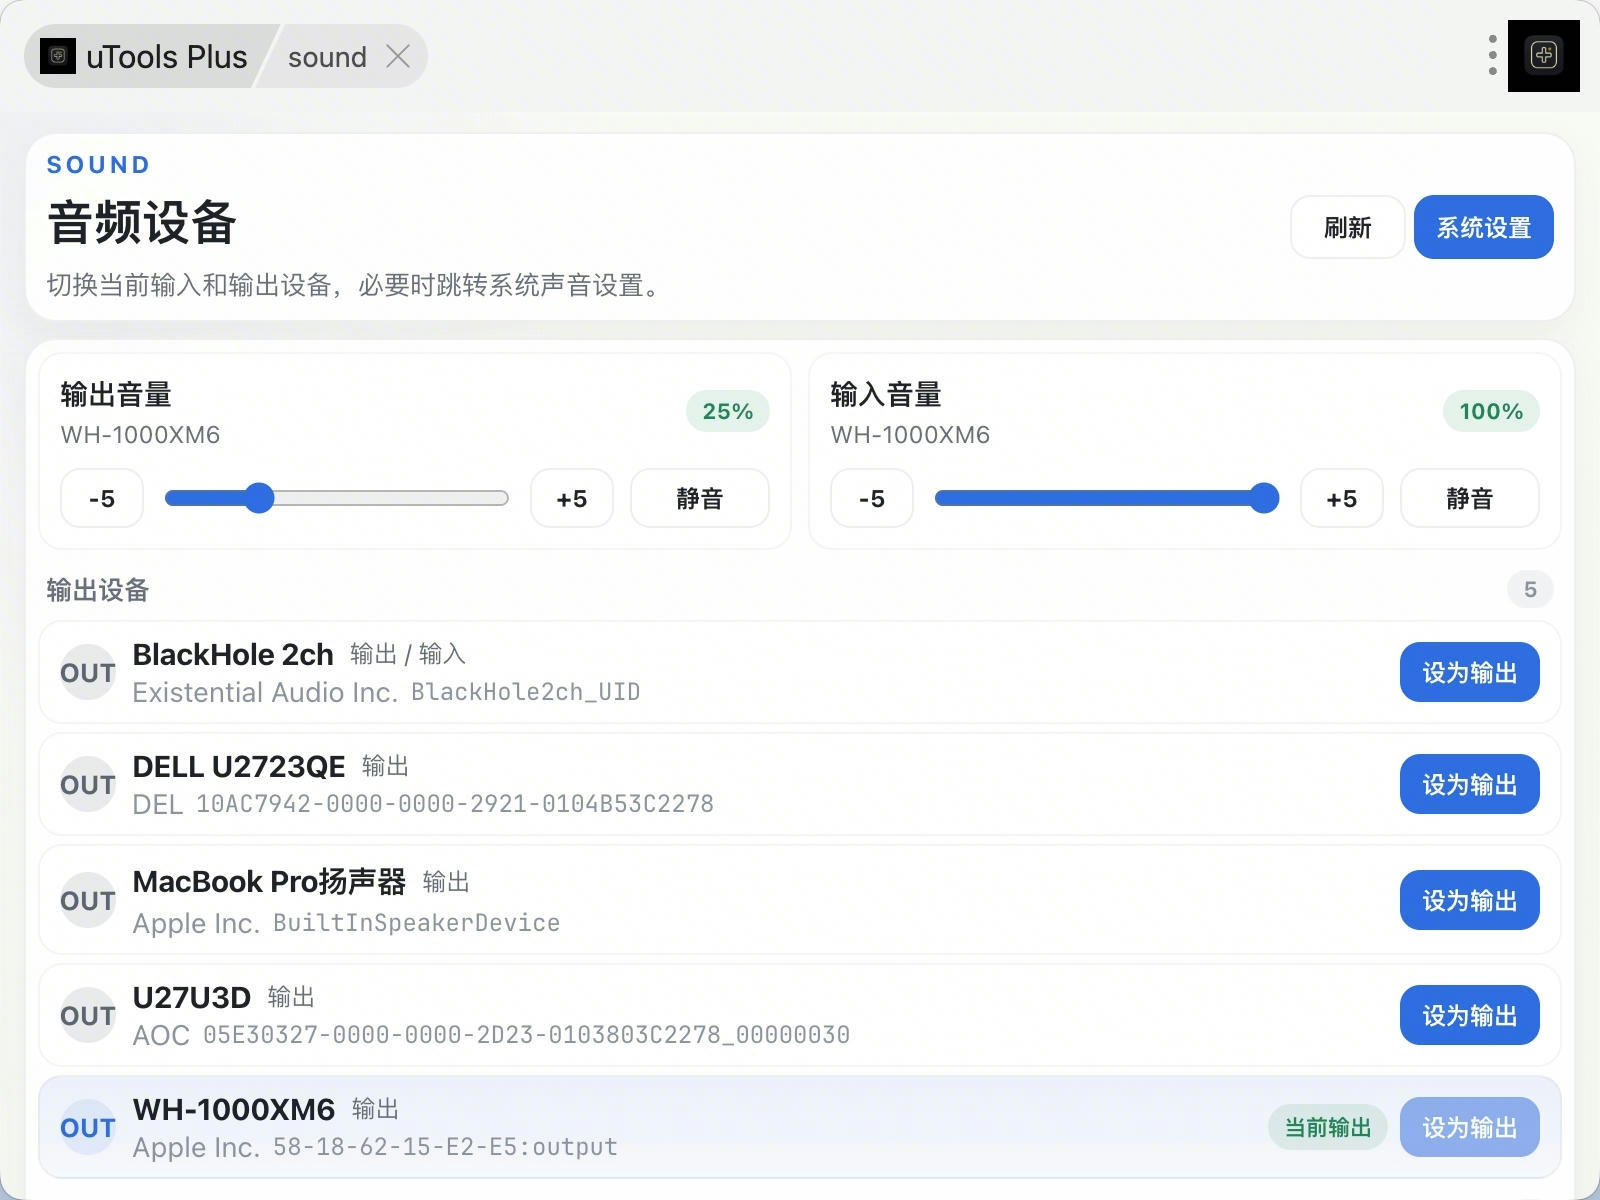Click OUT badge of BlackHole 2ch
1600x1200 pixels.
(x=88, y=672)
